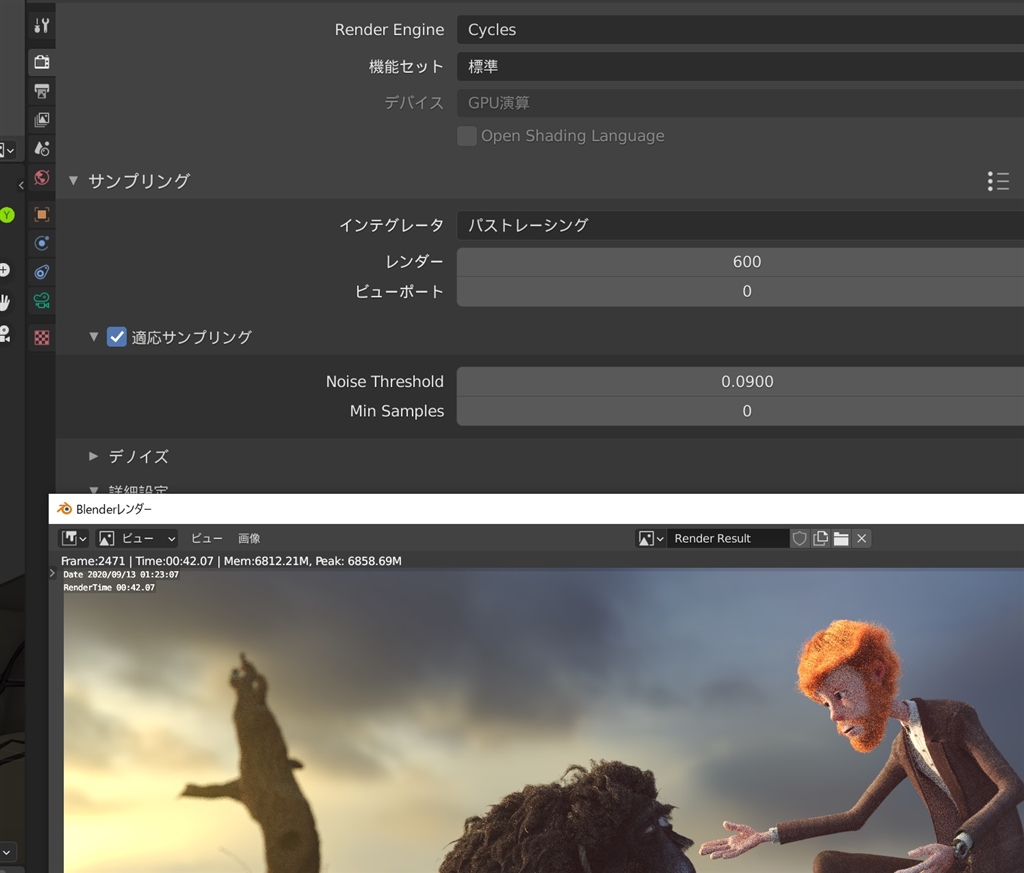Toggle fake user shield for Render Result
This screenshot has height=873, width=1024.
click(799, 538)
